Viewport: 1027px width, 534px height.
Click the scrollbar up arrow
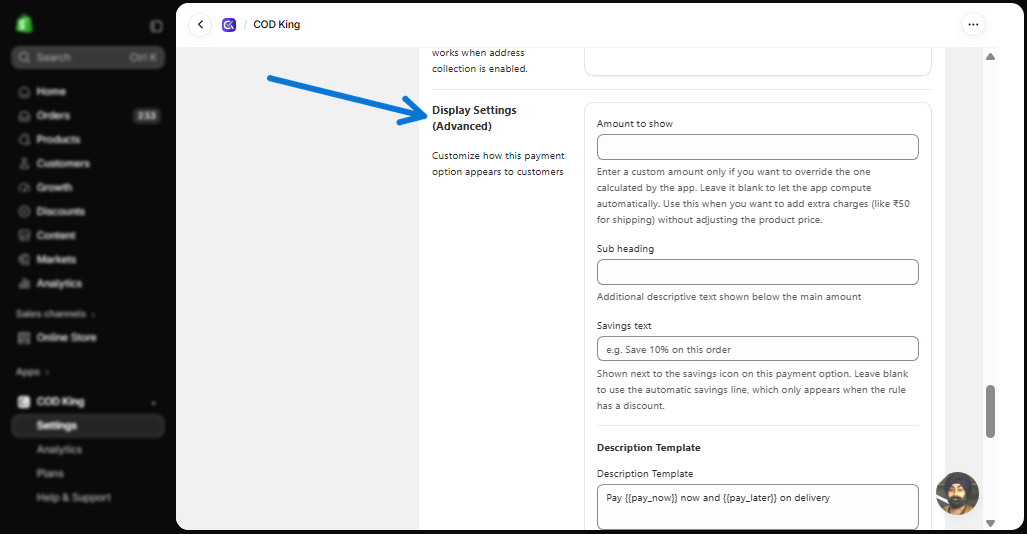[x=990, y=57]
